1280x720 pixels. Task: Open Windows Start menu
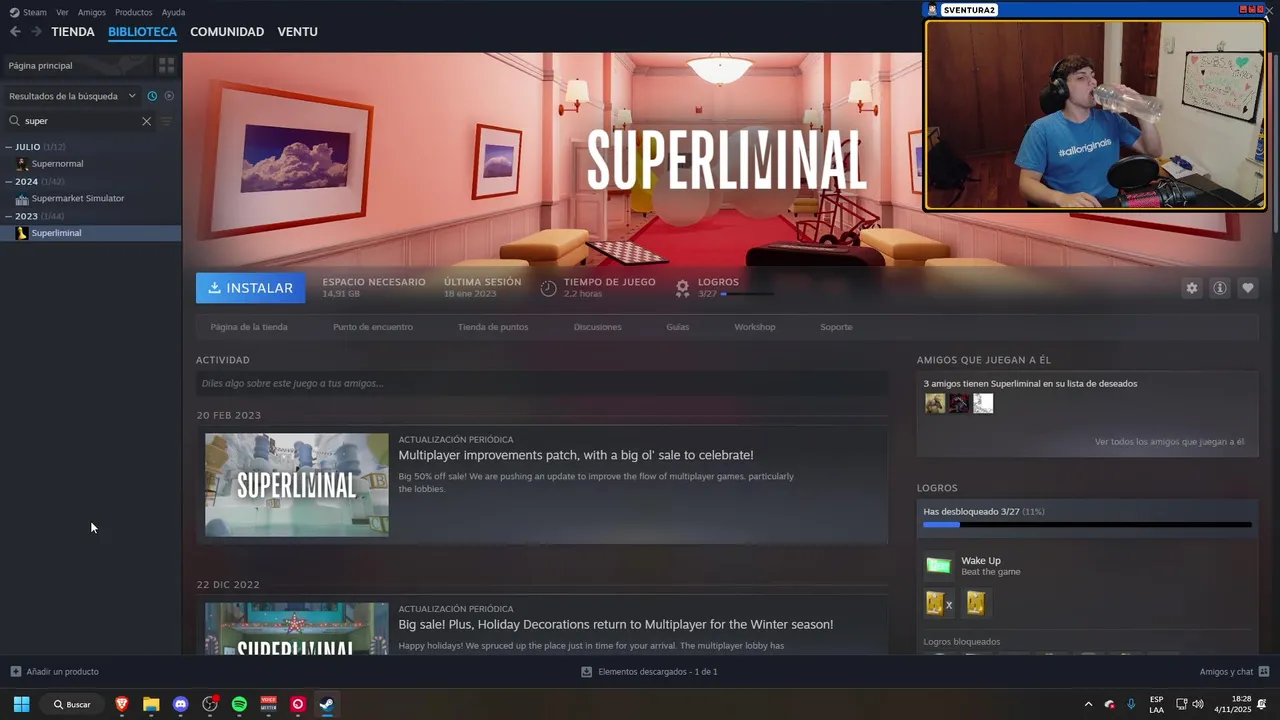coord(21,704)
